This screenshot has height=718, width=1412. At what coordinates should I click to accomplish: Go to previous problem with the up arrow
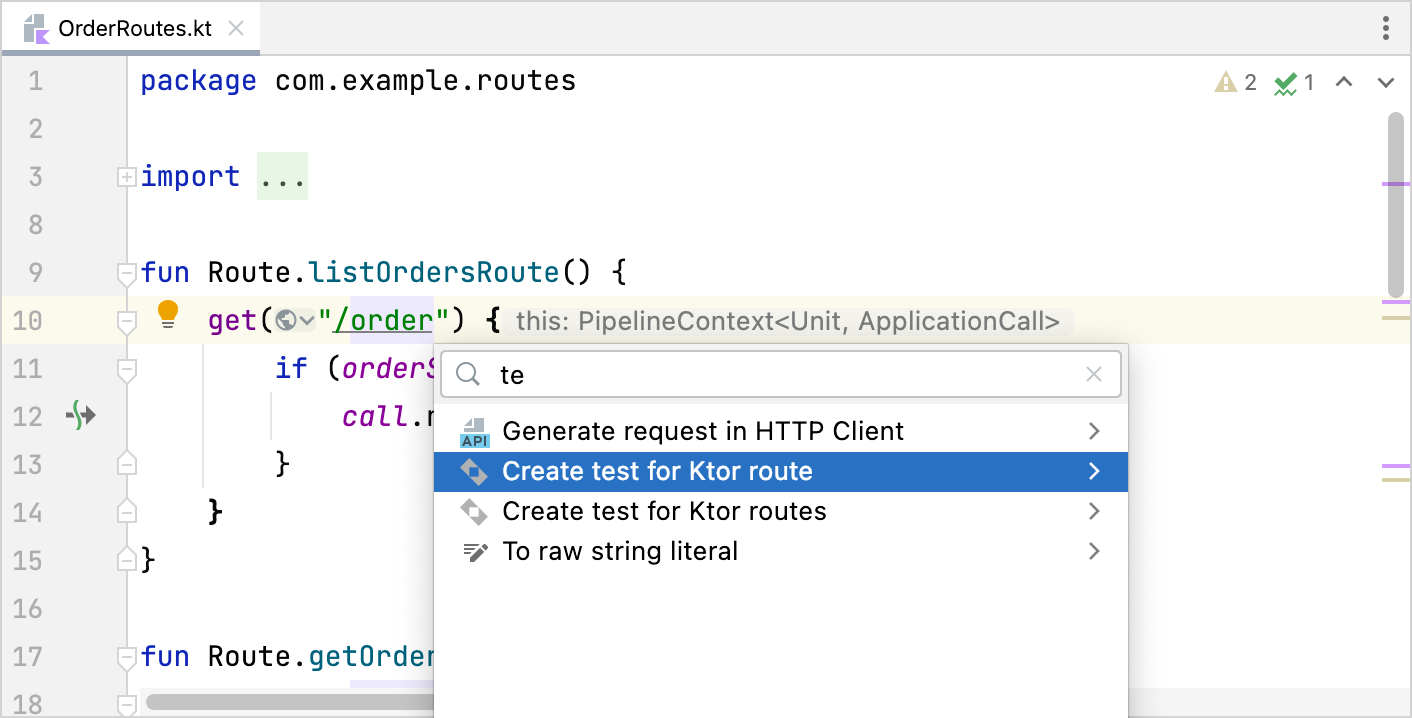[1344, 82]
